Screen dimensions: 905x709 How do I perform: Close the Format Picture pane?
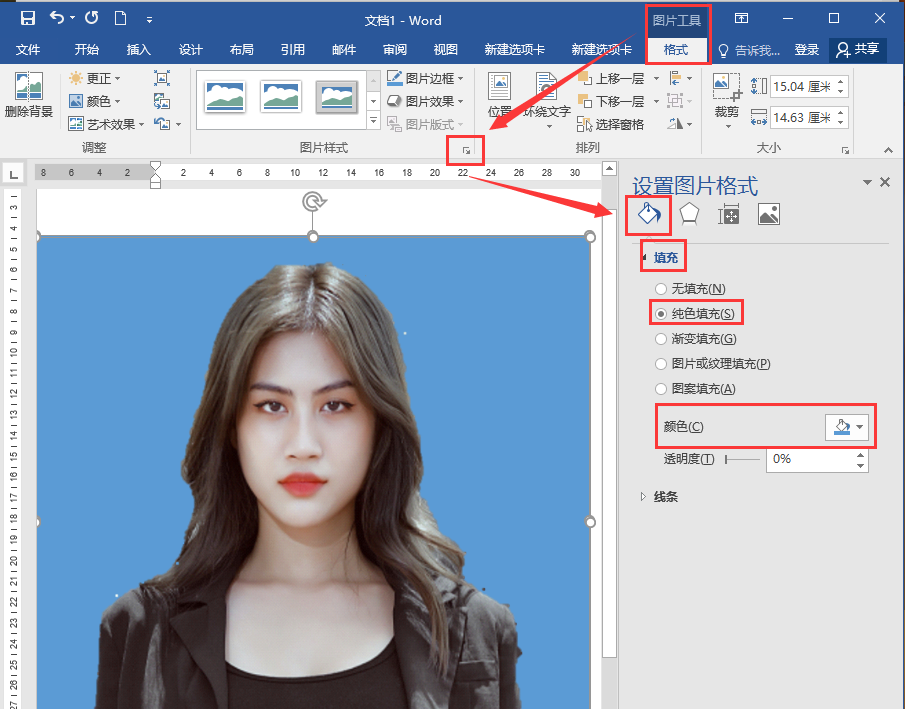[885, 182]
